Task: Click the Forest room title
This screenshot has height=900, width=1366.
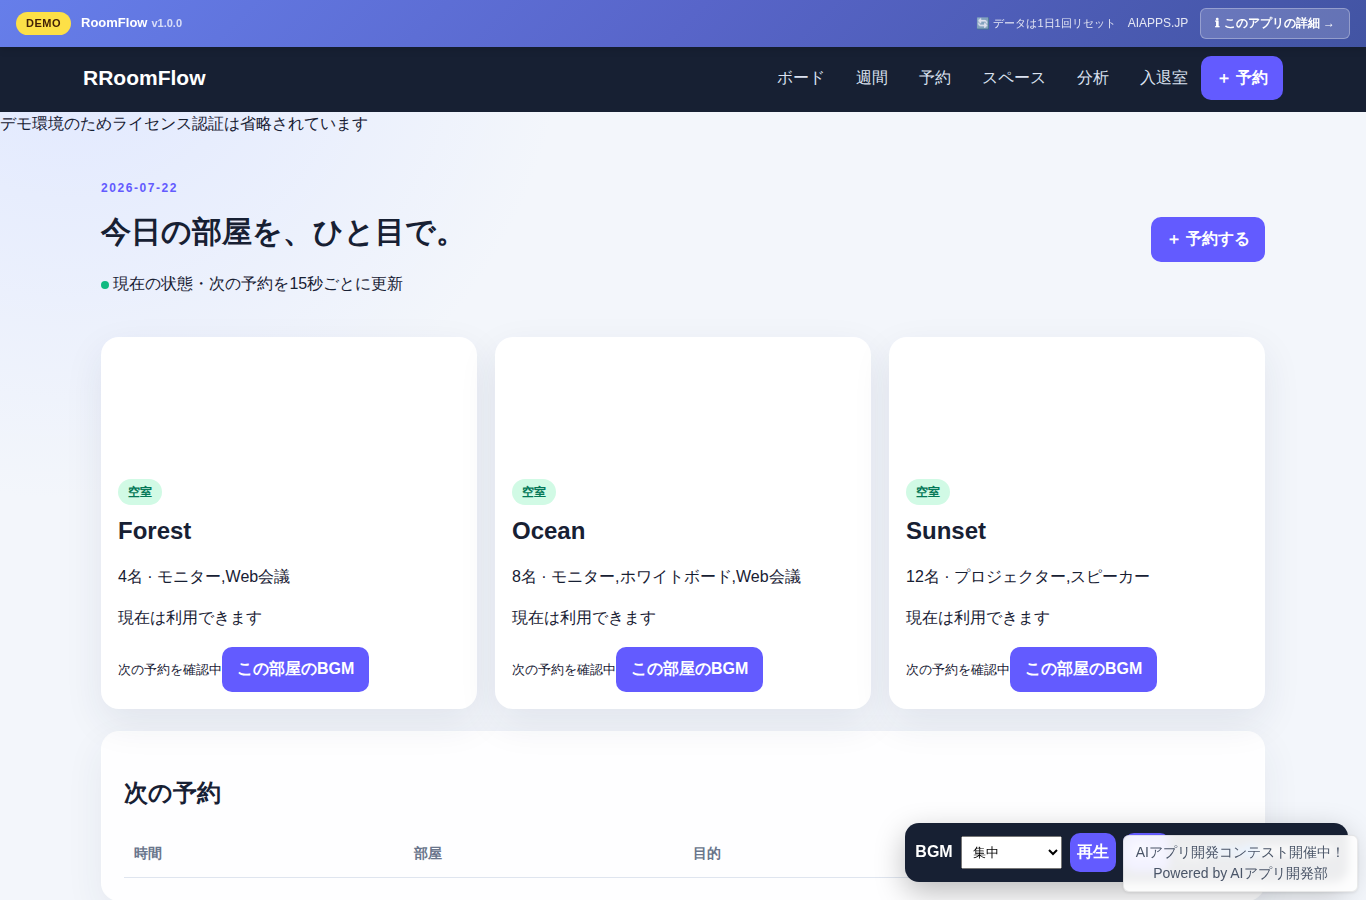Action: pyautogui.click(x=154, y=531)
